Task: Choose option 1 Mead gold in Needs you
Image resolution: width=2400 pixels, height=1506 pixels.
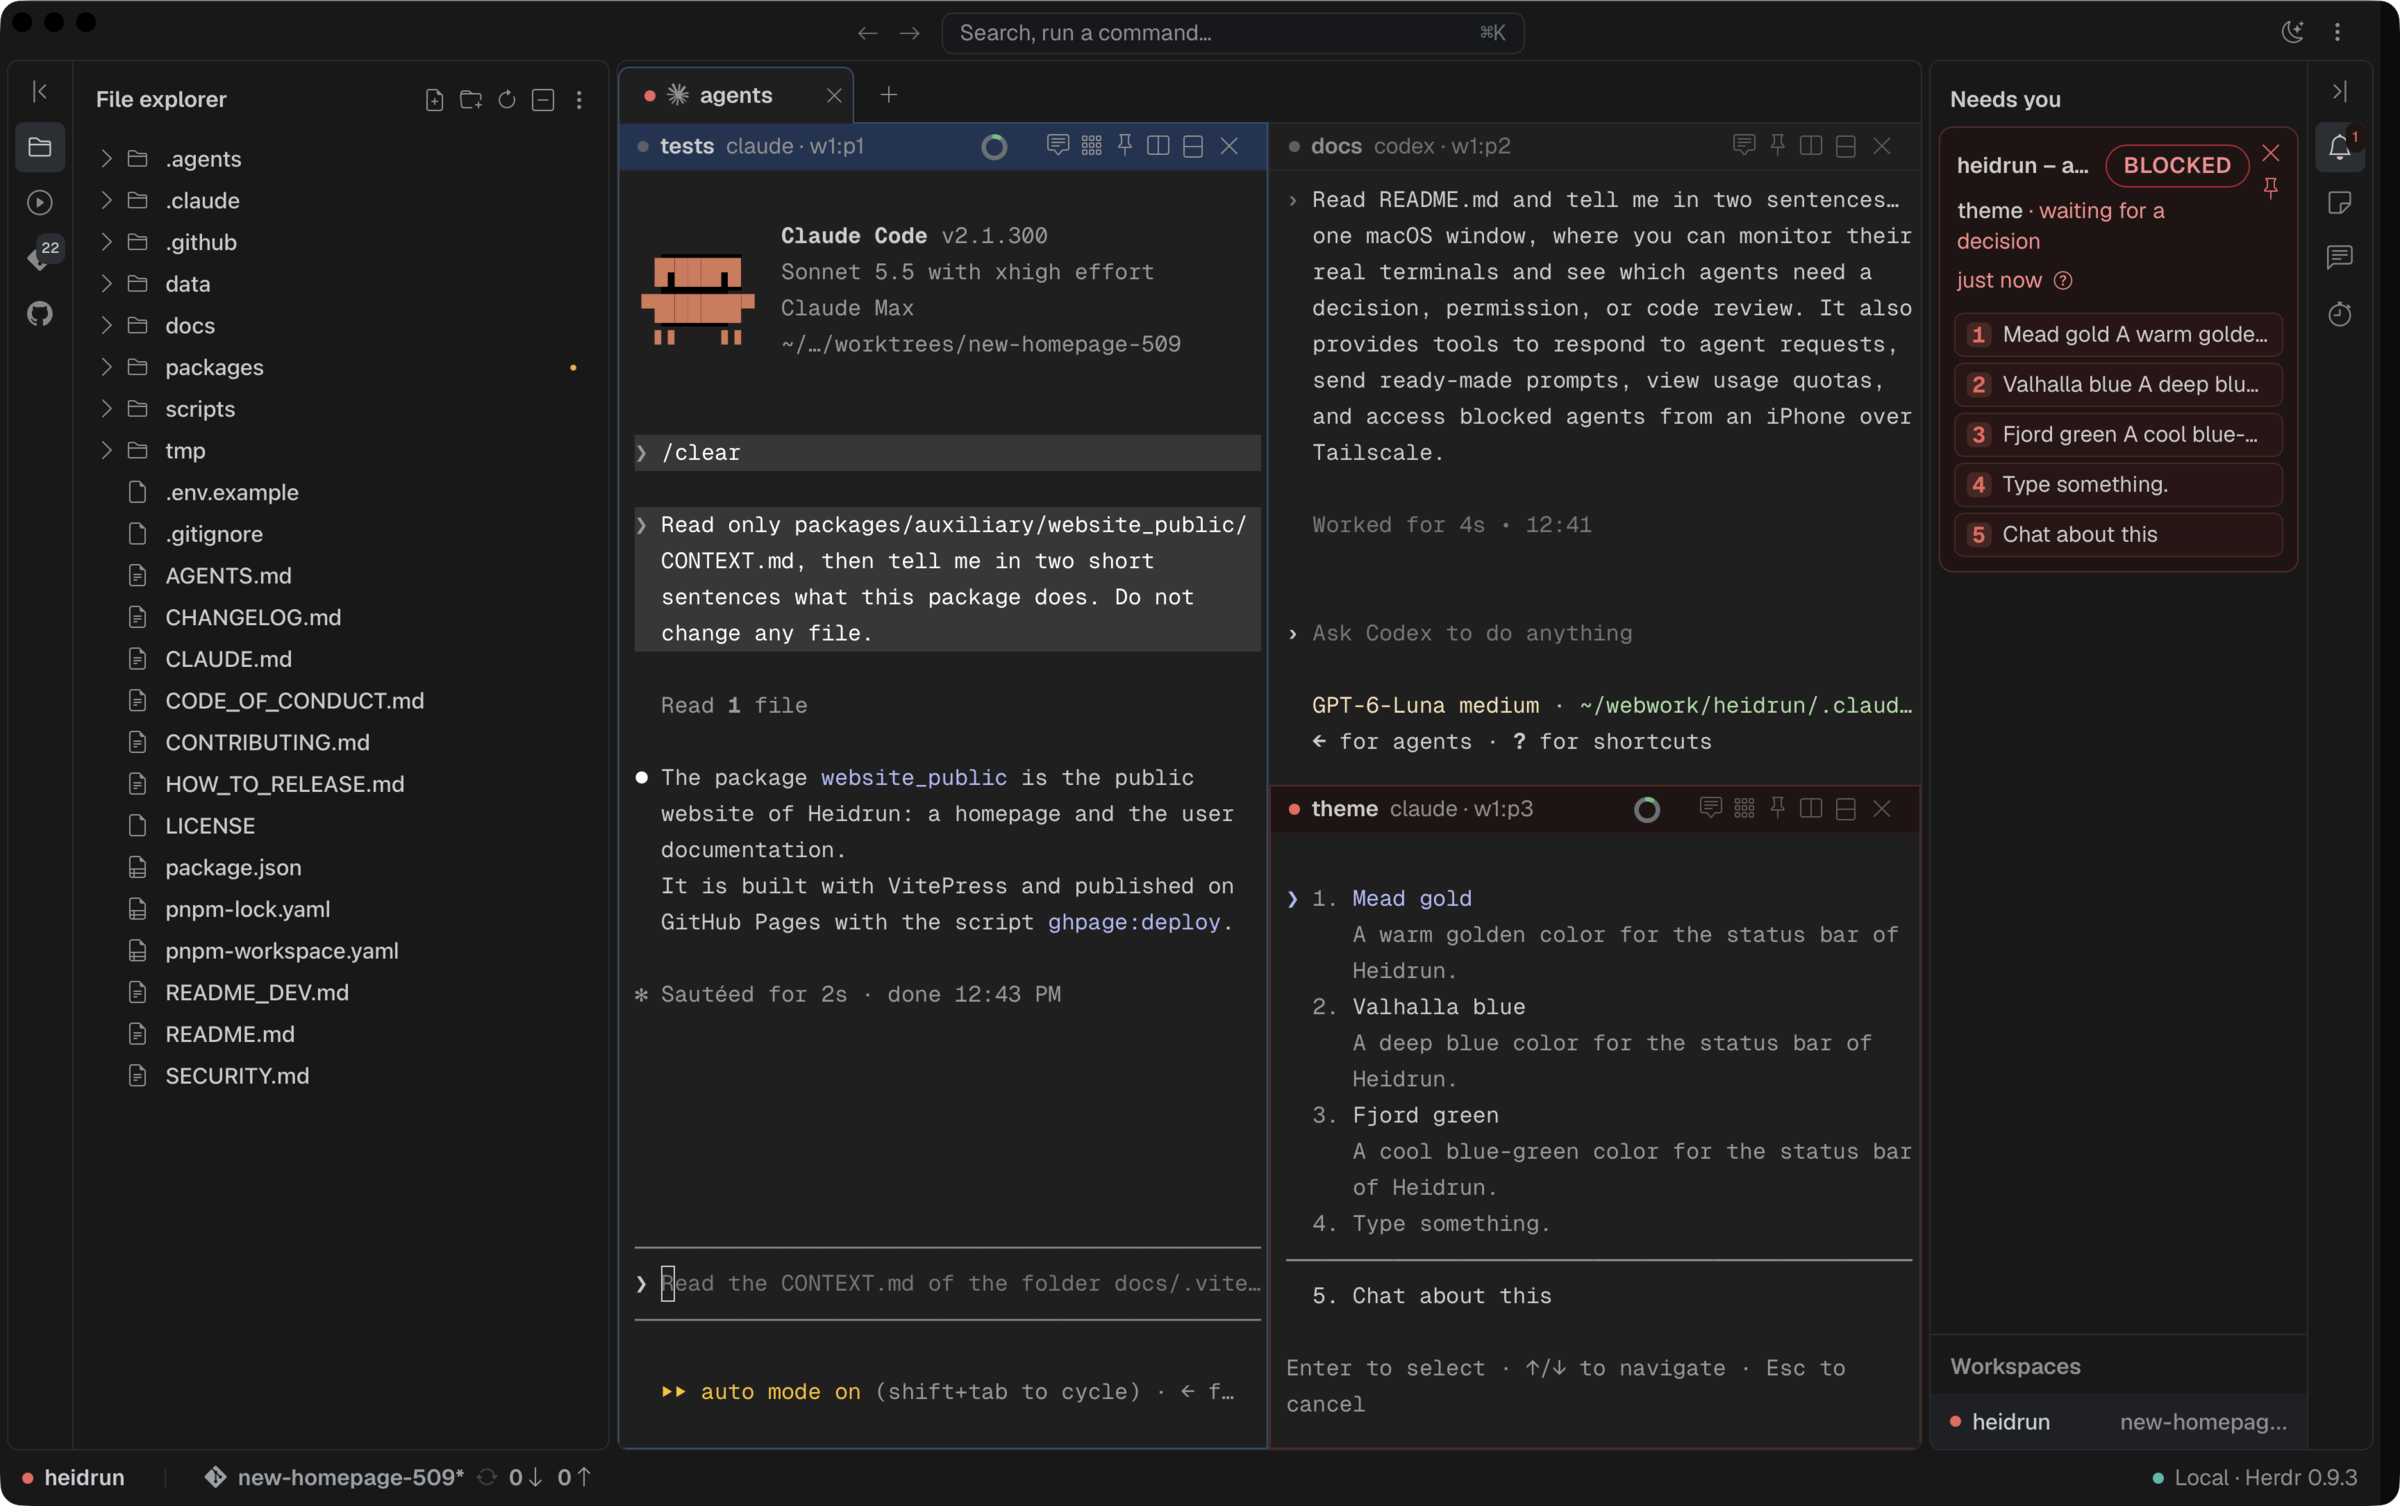Action: click(x=2117, y=334)
